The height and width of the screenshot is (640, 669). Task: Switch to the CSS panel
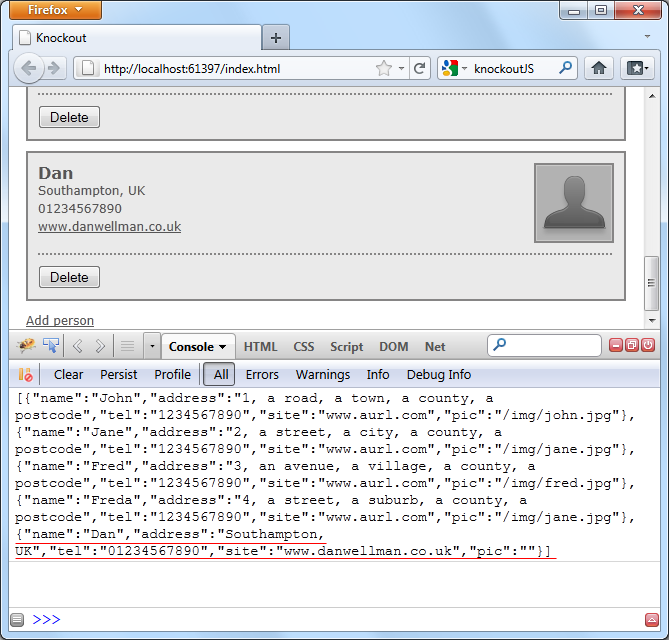303,347
